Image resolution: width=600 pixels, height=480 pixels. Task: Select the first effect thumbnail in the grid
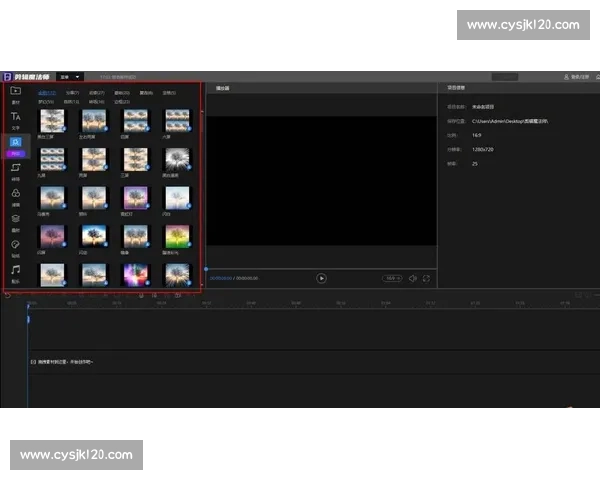(x=51, y=121)
